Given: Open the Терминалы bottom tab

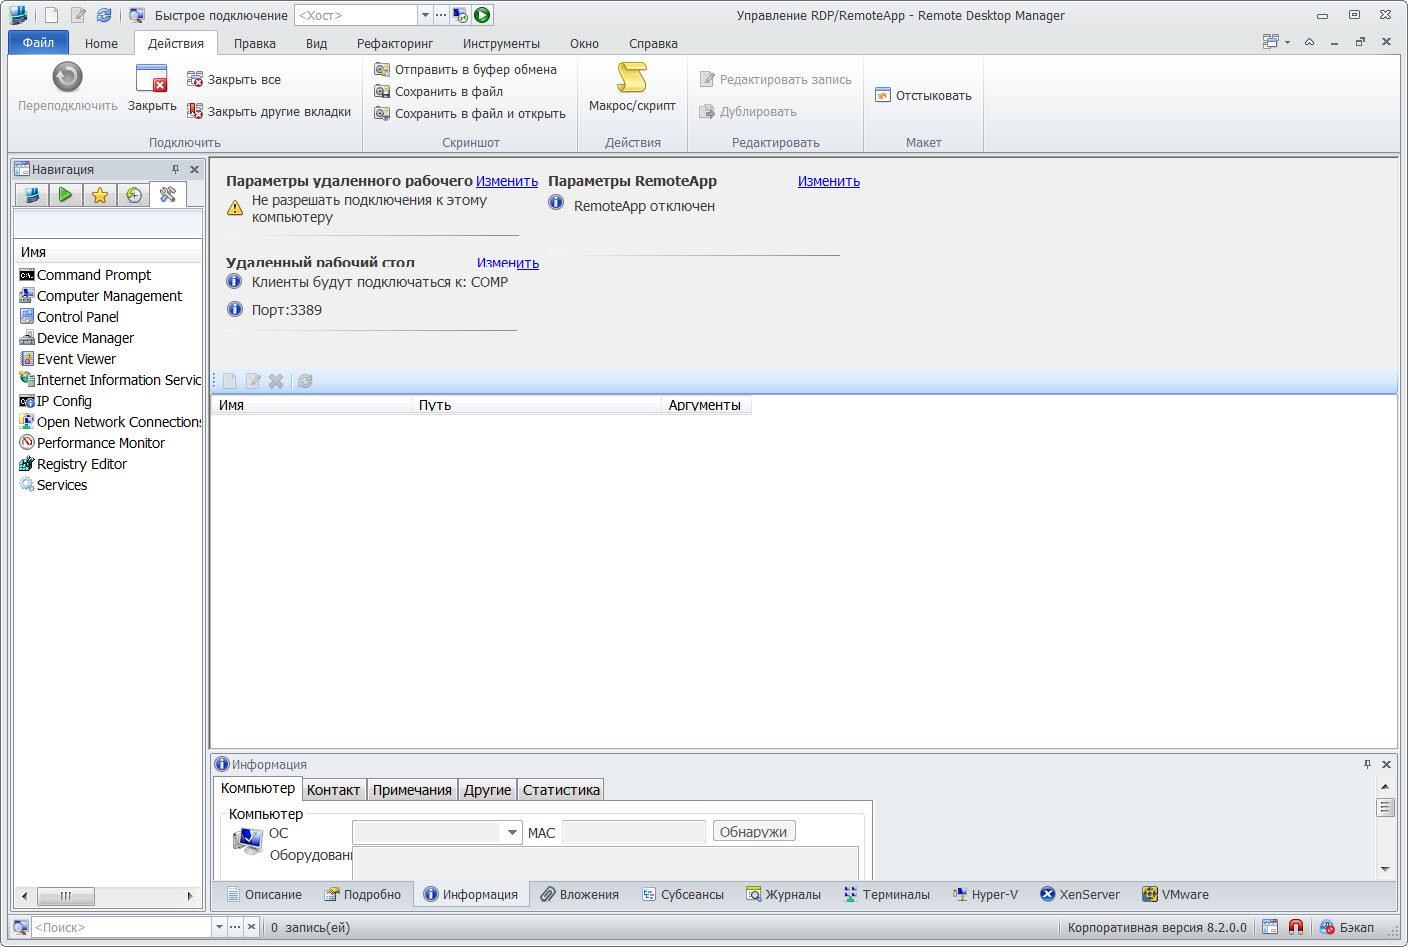Looking at the screenshot, I should (886, 894).
